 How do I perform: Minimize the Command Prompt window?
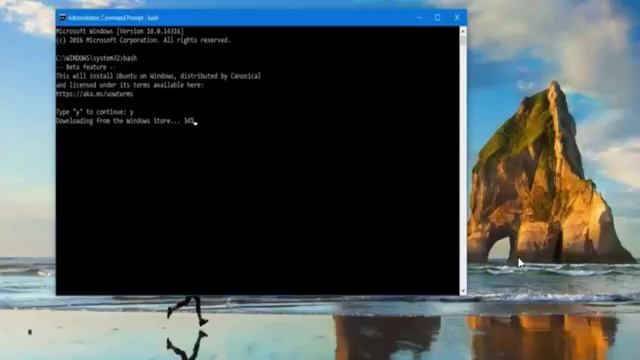pos(419,18)
